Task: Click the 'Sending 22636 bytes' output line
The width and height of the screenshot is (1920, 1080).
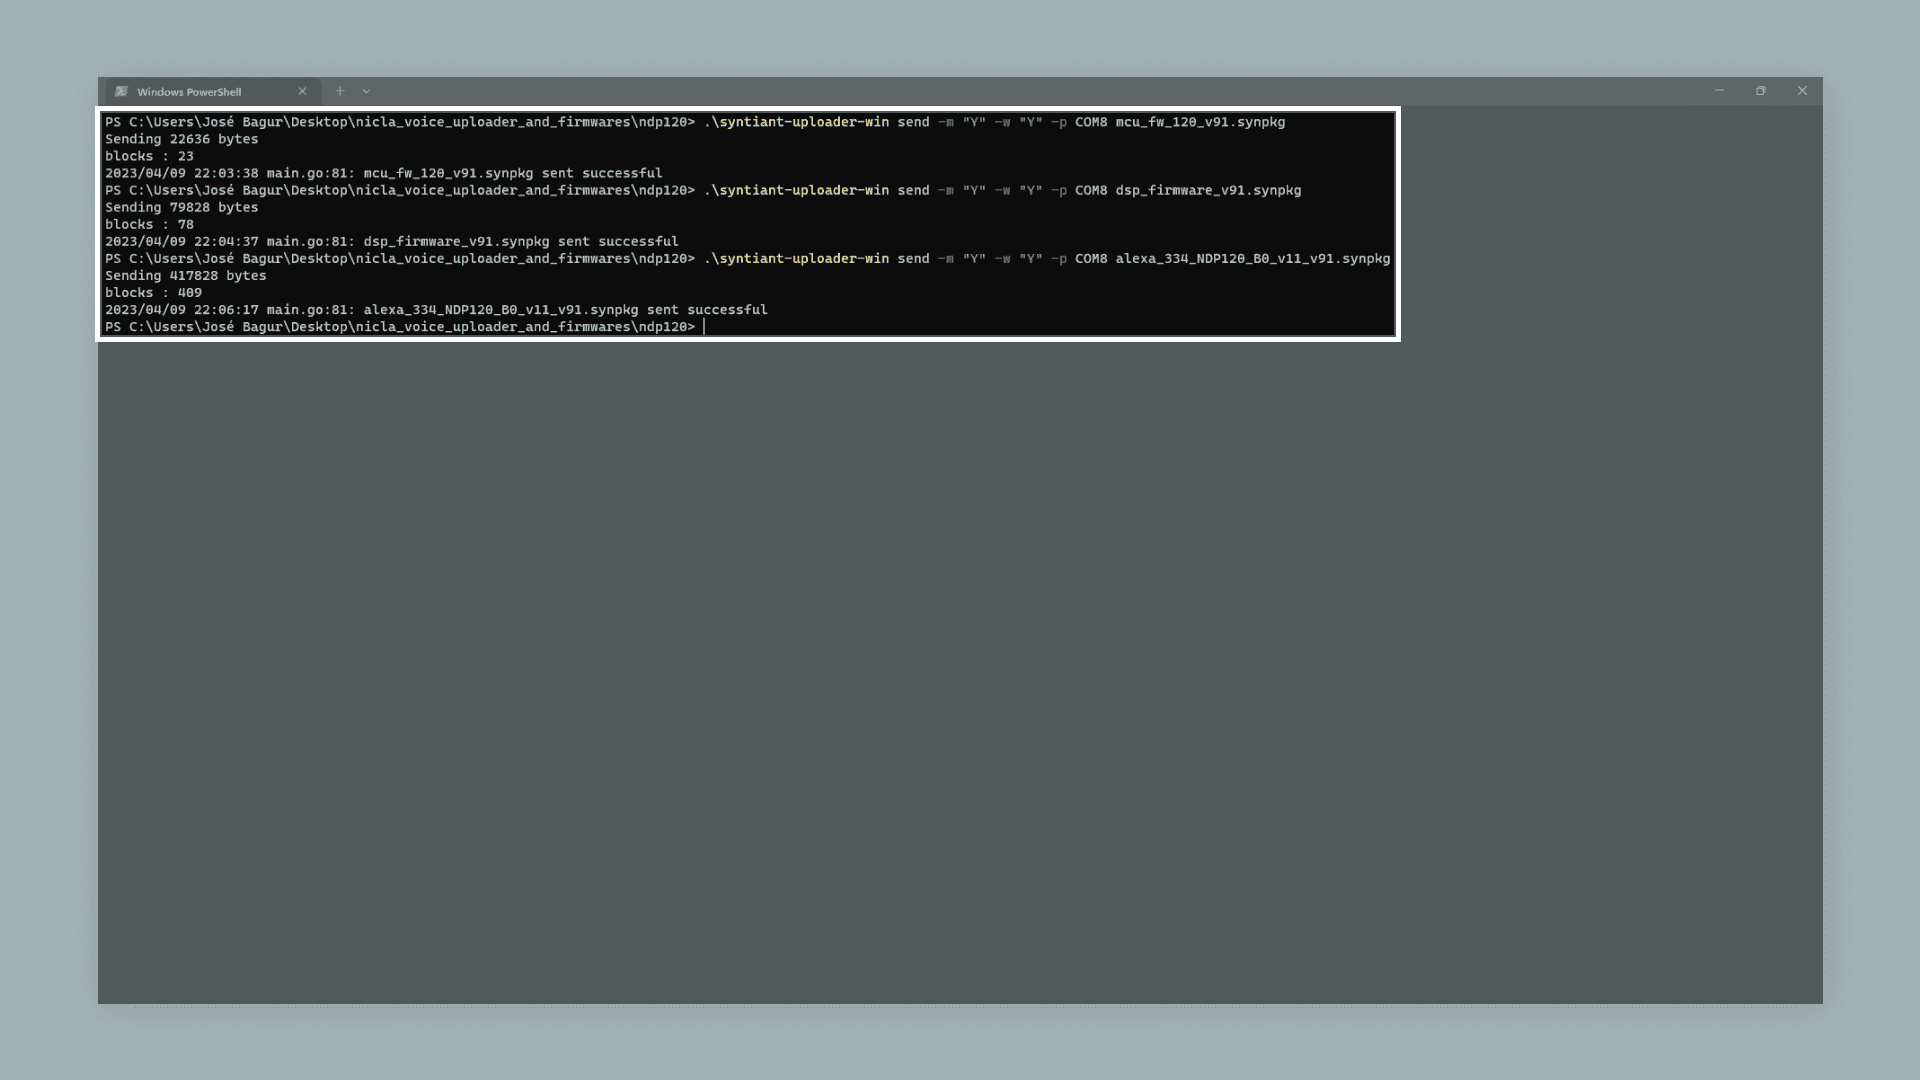Action: pos(181,139)
